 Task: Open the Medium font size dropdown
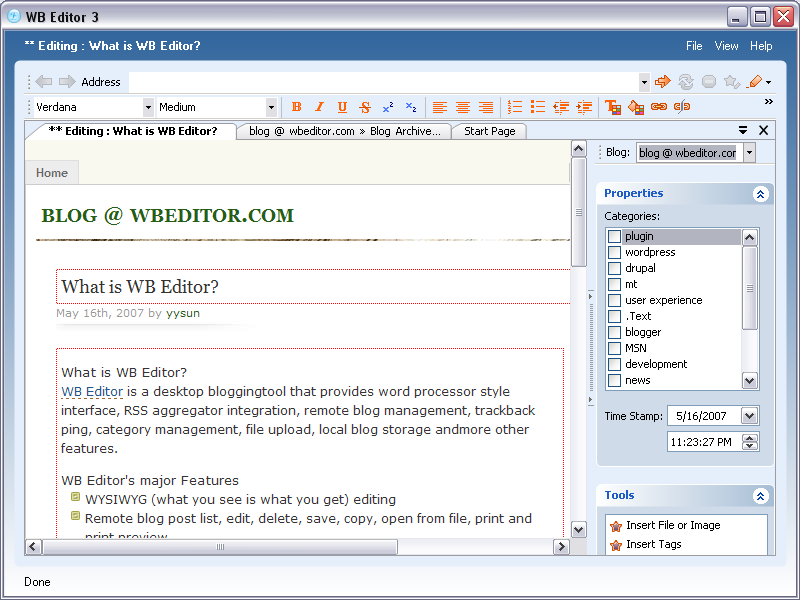(x=271, y=107)
